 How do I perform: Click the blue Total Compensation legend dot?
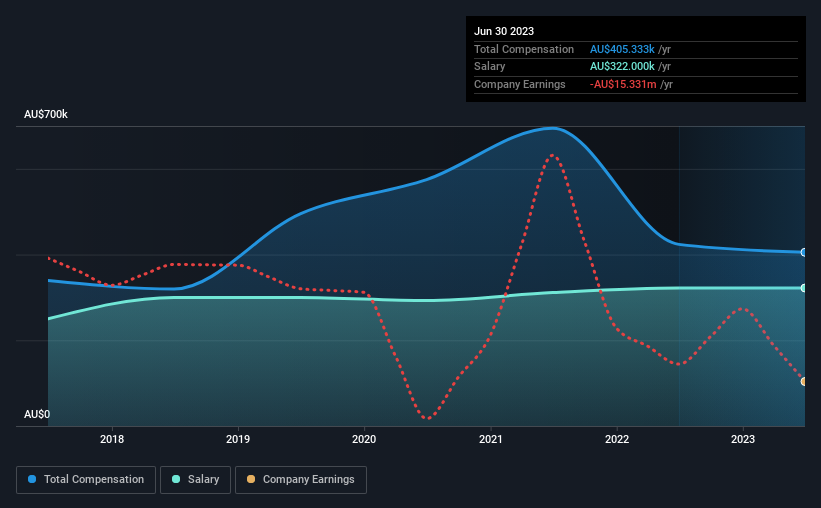point(32,479)
